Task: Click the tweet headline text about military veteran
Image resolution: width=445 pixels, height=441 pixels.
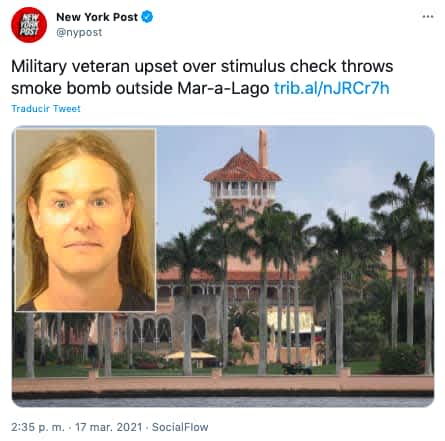Action: click(202, 77)
